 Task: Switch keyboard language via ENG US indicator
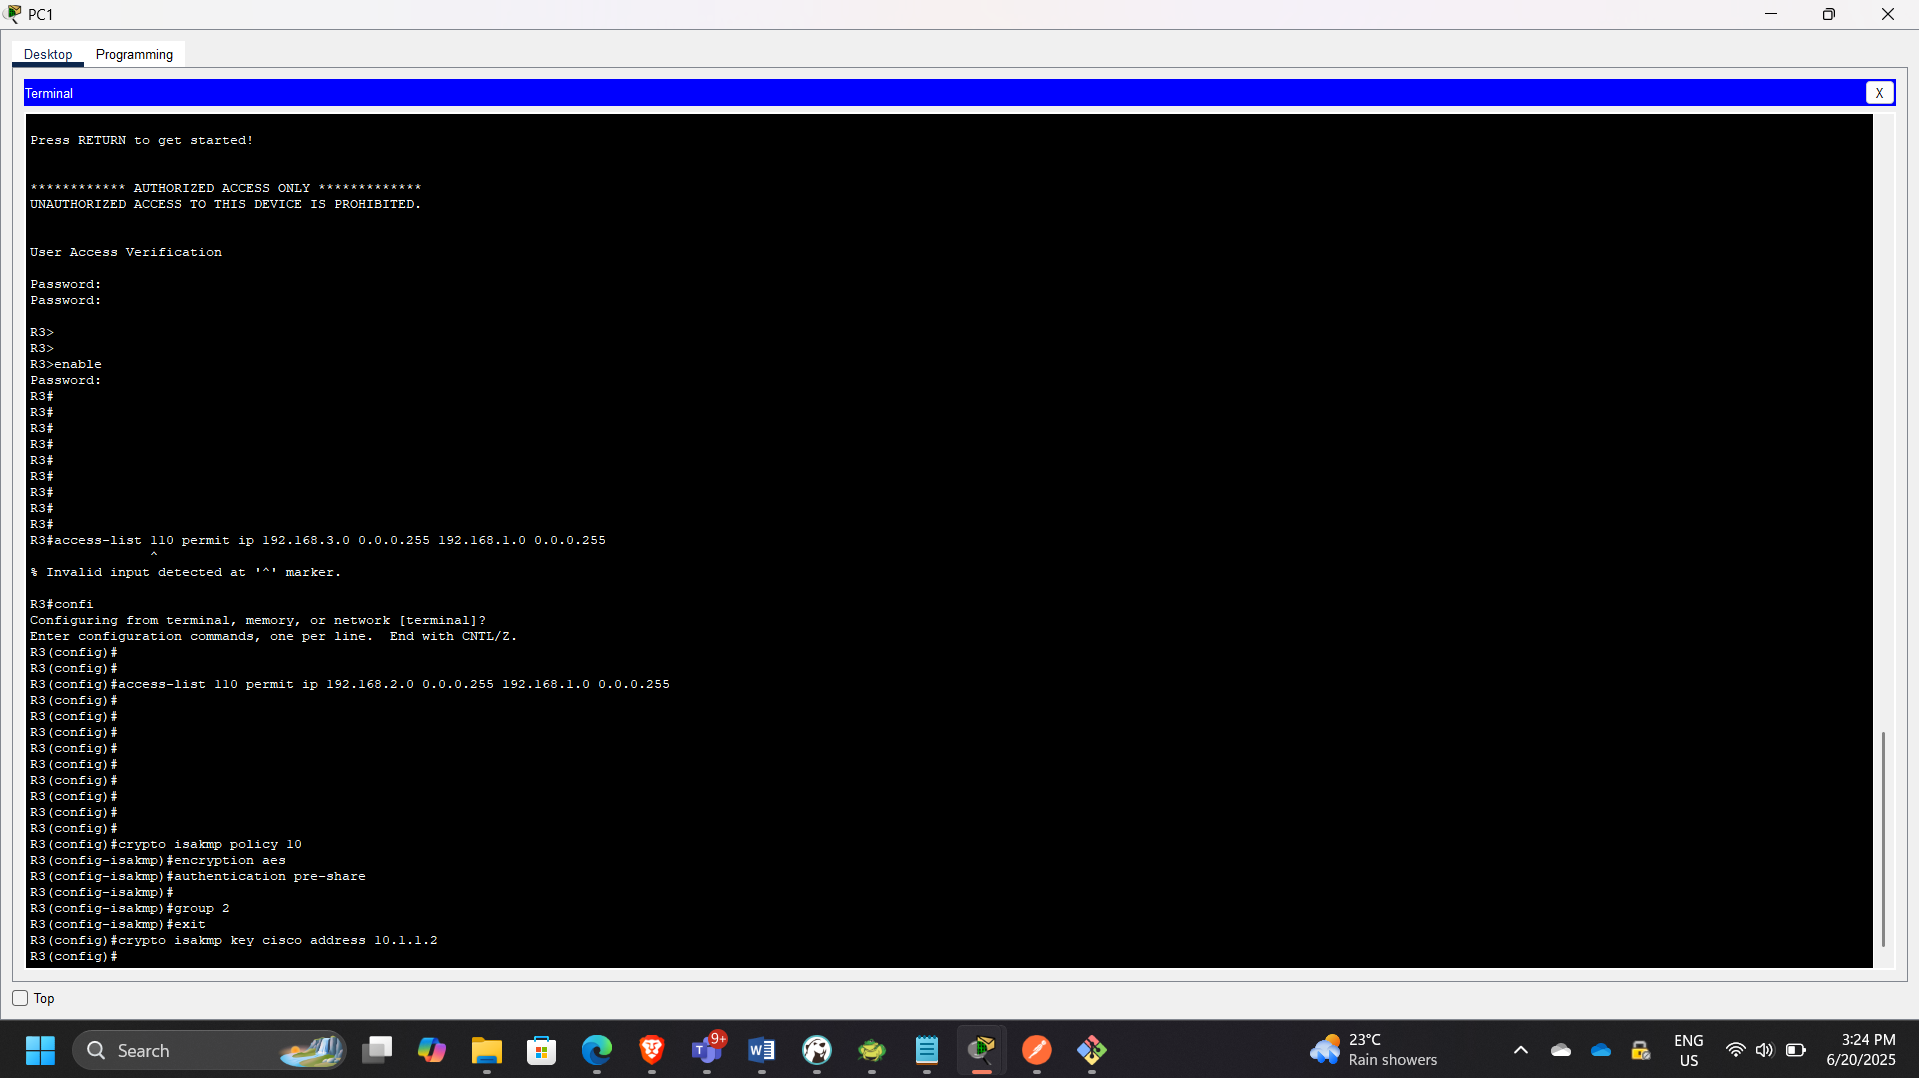click(1688, 1050)
